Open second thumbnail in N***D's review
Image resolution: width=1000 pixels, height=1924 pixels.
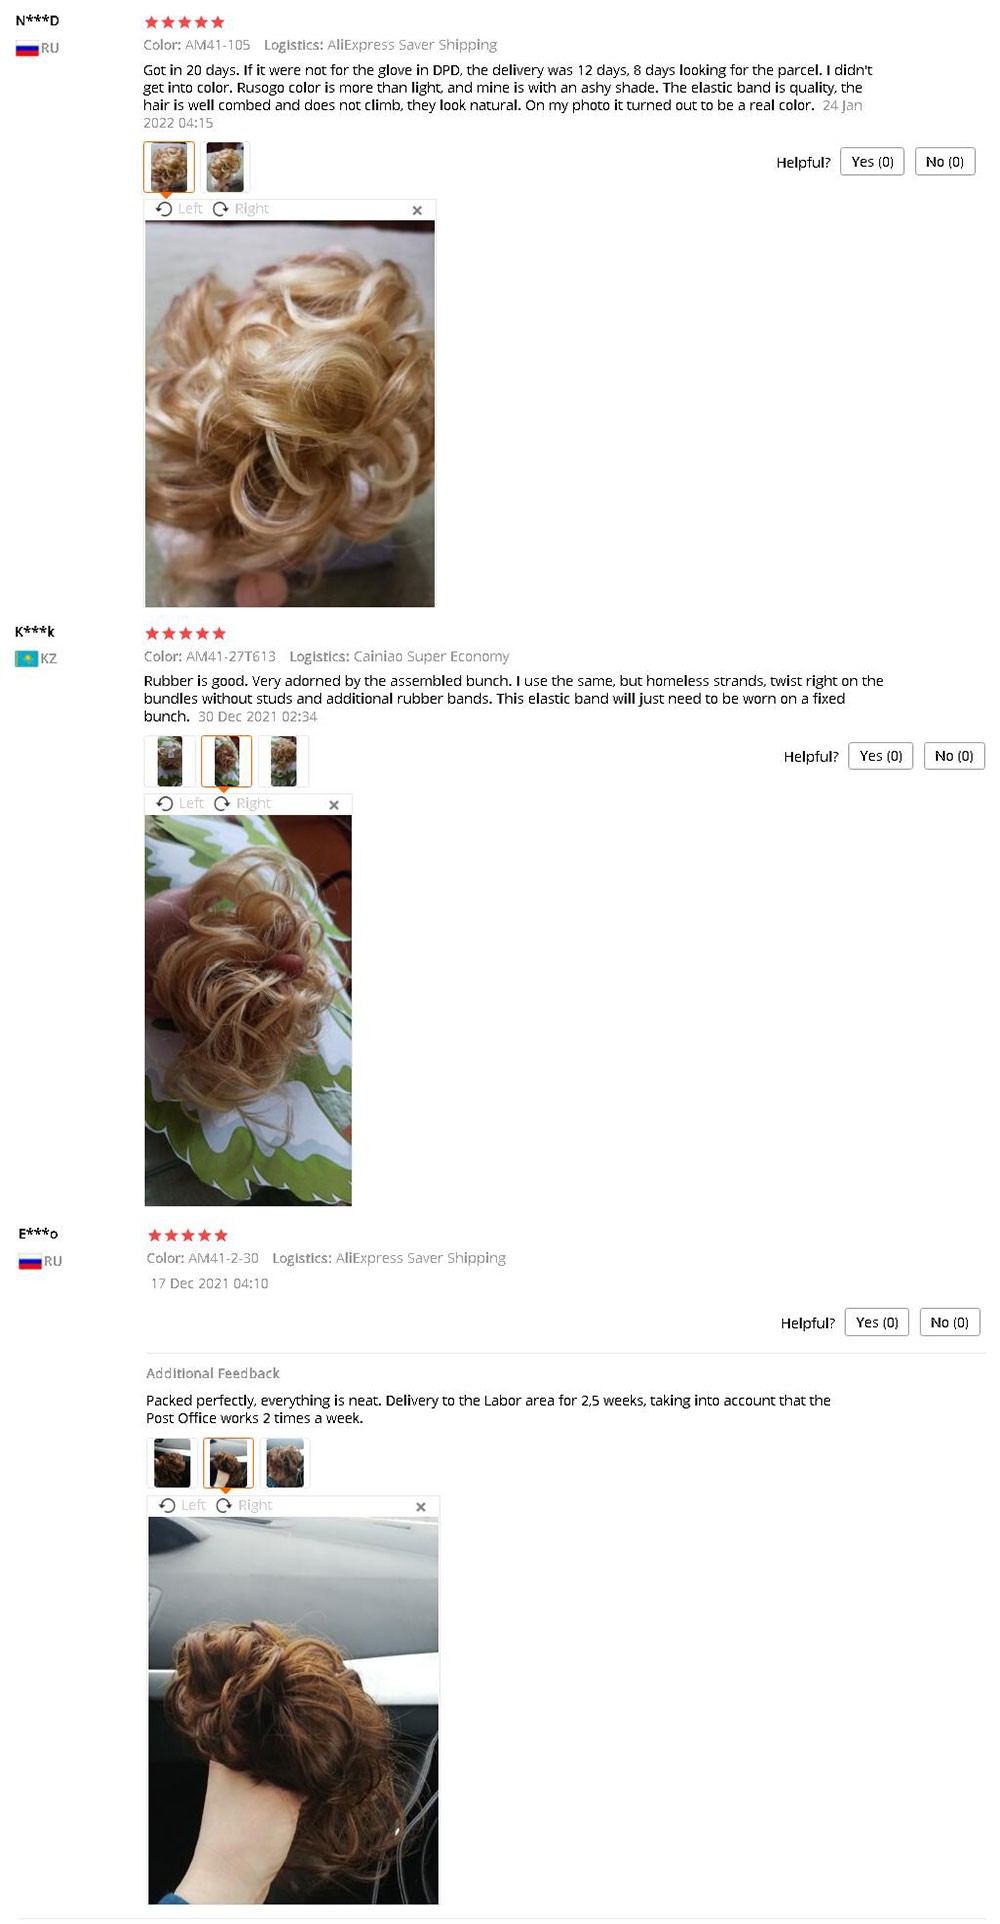pyautogui.click(x=225, y=167)
